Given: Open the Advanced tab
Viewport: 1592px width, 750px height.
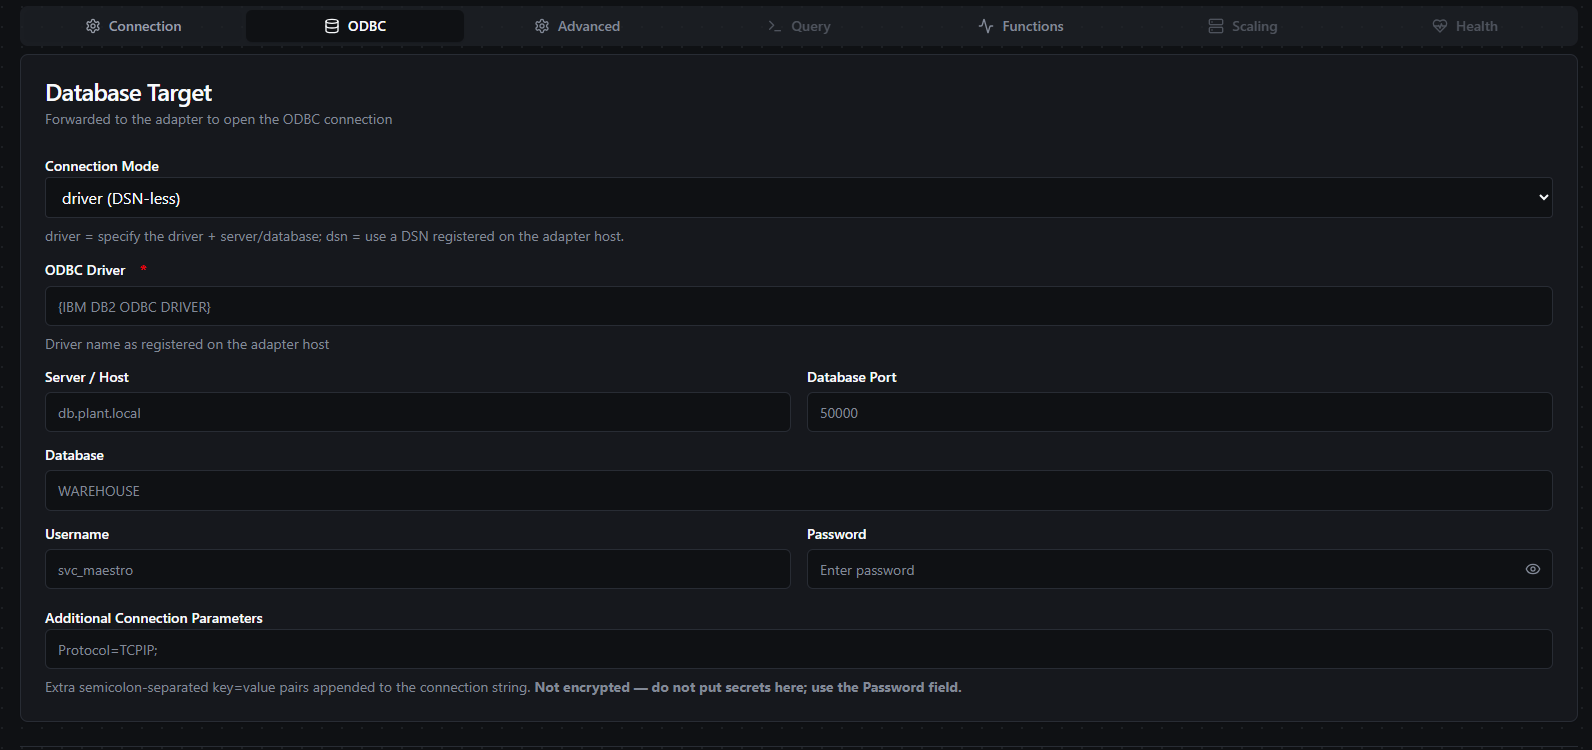Looking at the screenshot, I should pos(577,26).
